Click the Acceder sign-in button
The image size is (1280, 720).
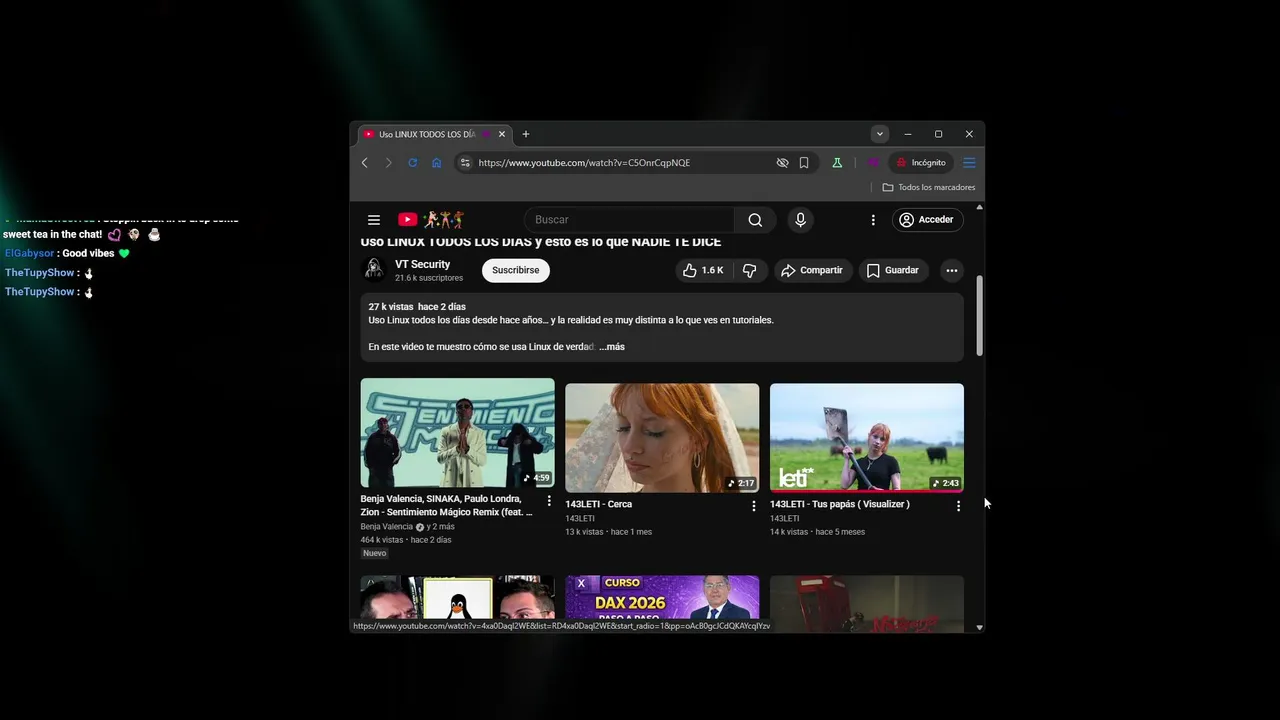click(926, 220)
